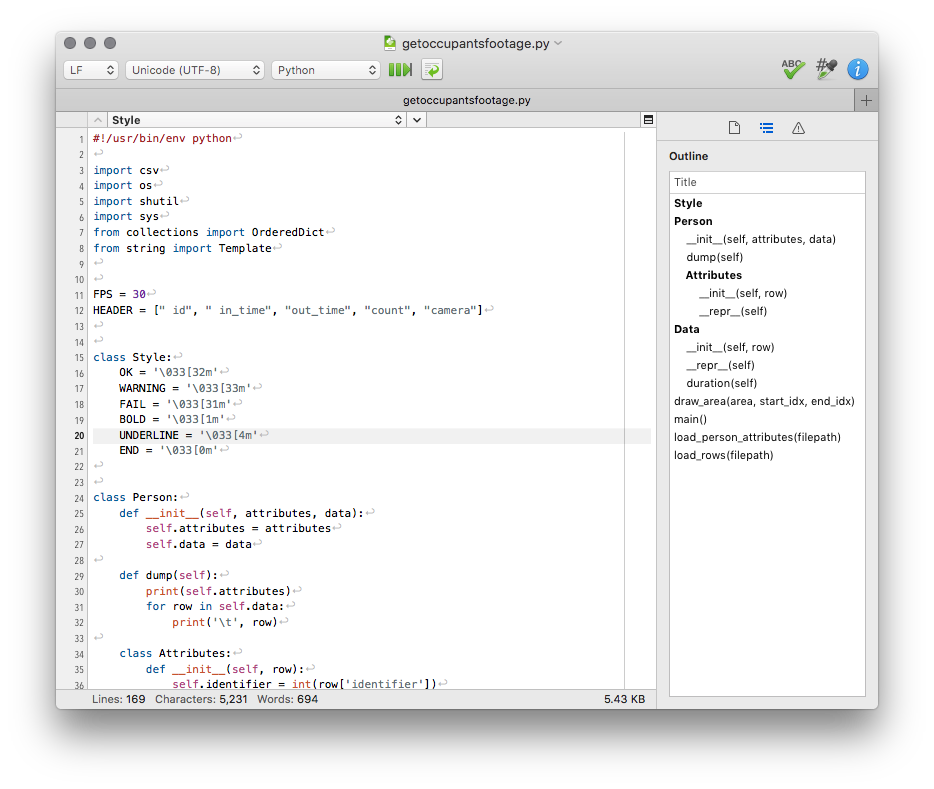Open the color code picker icon
This screenshot has width=934, height=789.
pyautogui.click(x=826, y=69)
